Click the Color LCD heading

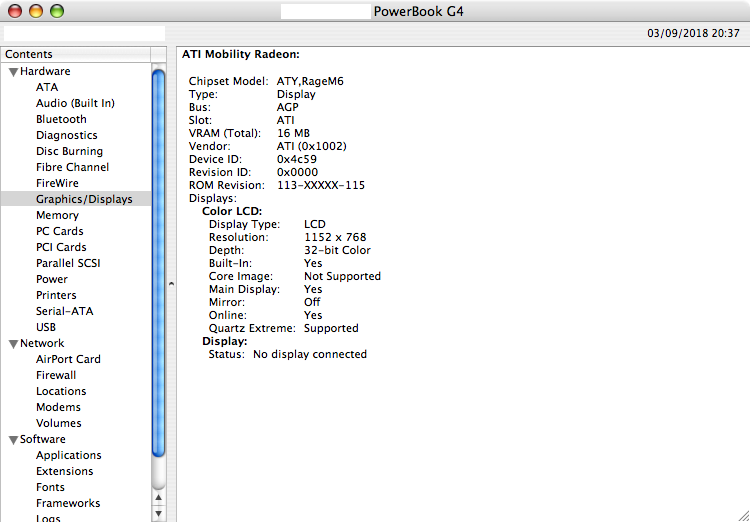232,211
